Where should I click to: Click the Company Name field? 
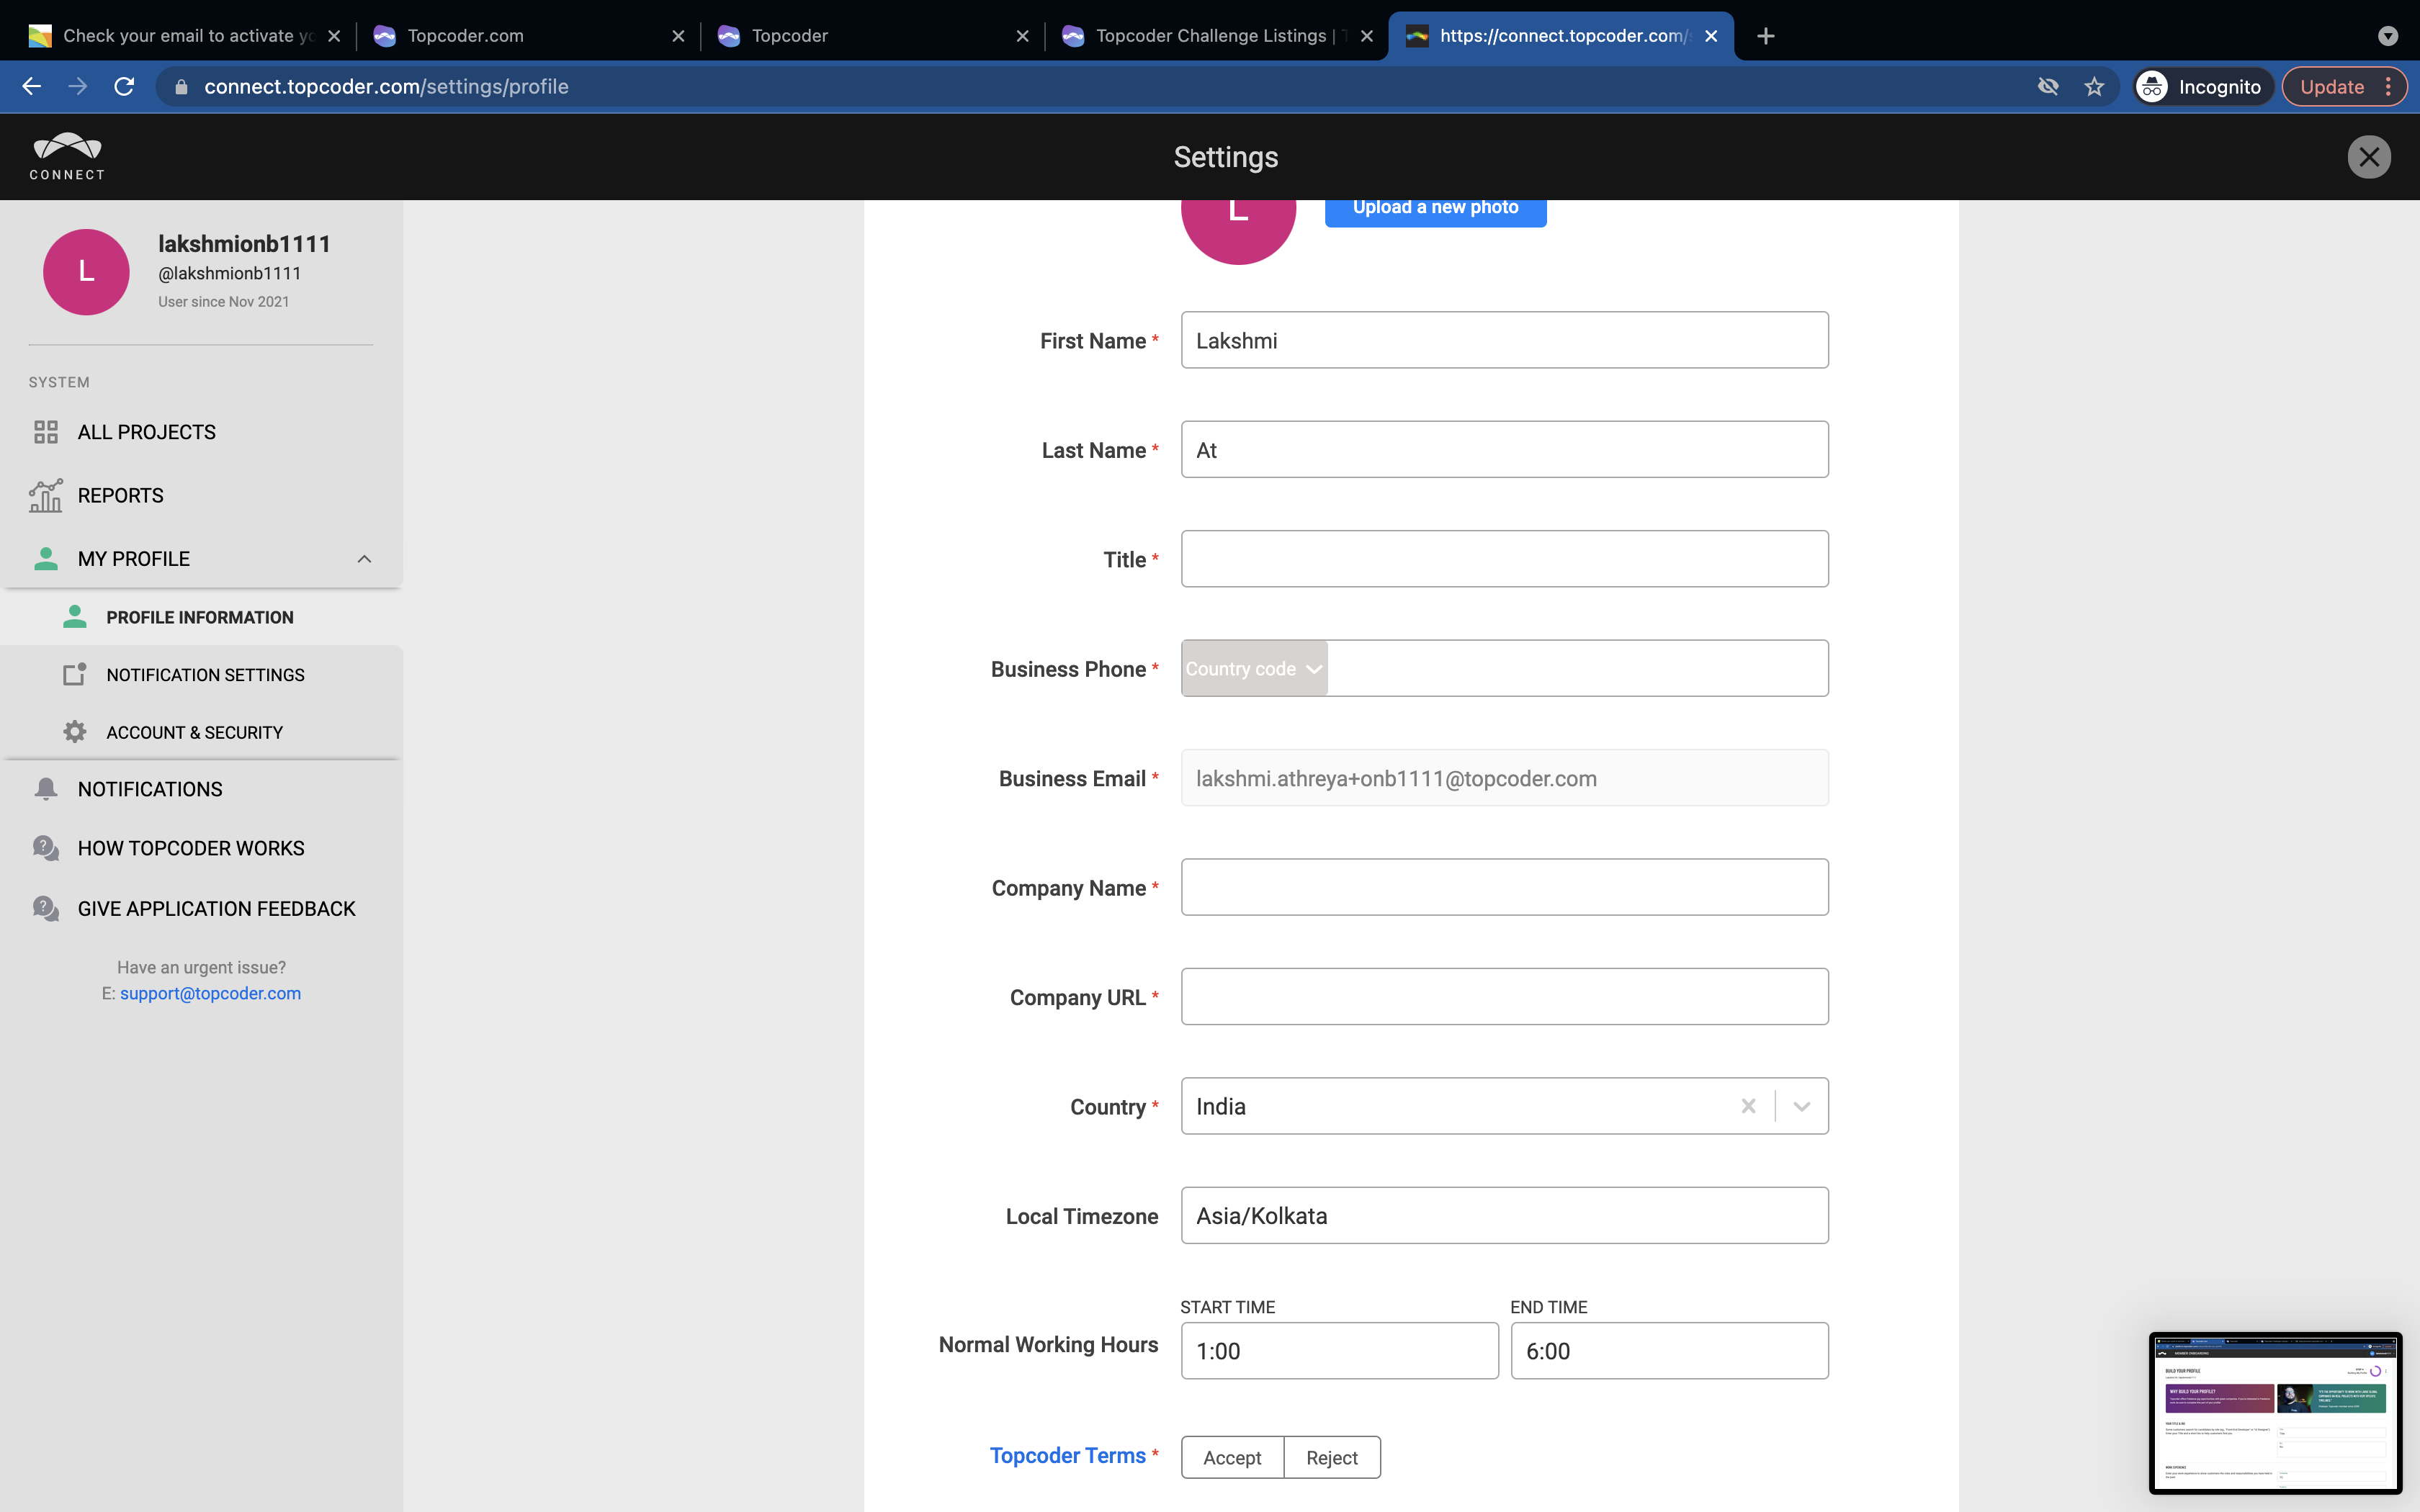pyautogui.click(x=1504, y=887)
